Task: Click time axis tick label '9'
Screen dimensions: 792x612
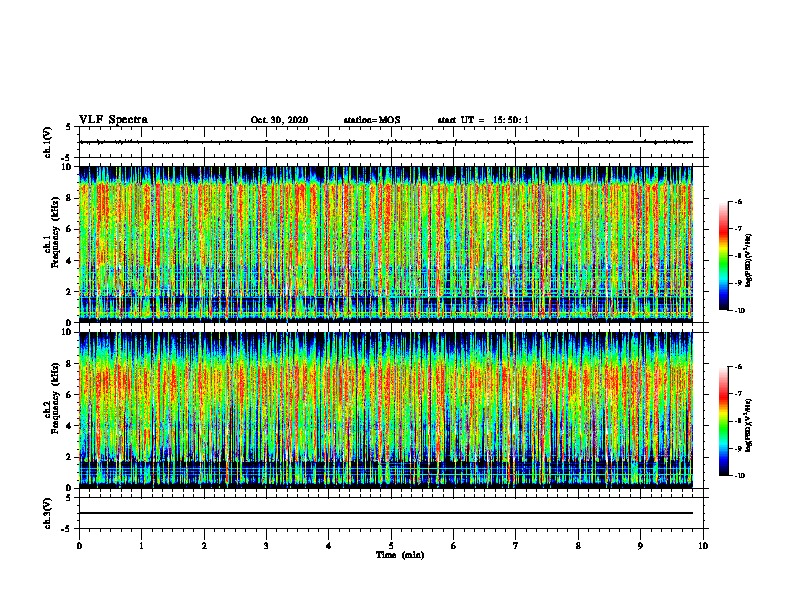Action: point(640,546)
